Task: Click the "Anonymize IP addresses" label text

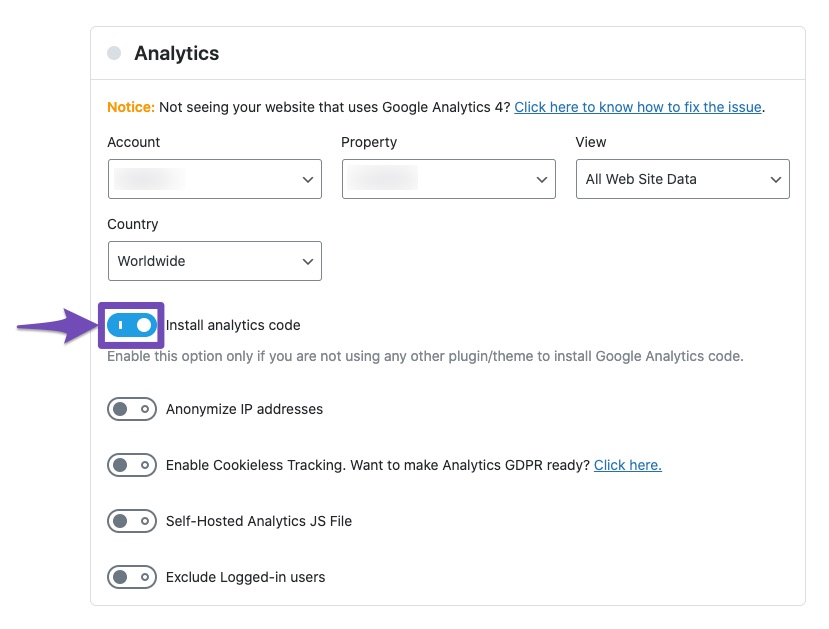Action: [244, 409]
